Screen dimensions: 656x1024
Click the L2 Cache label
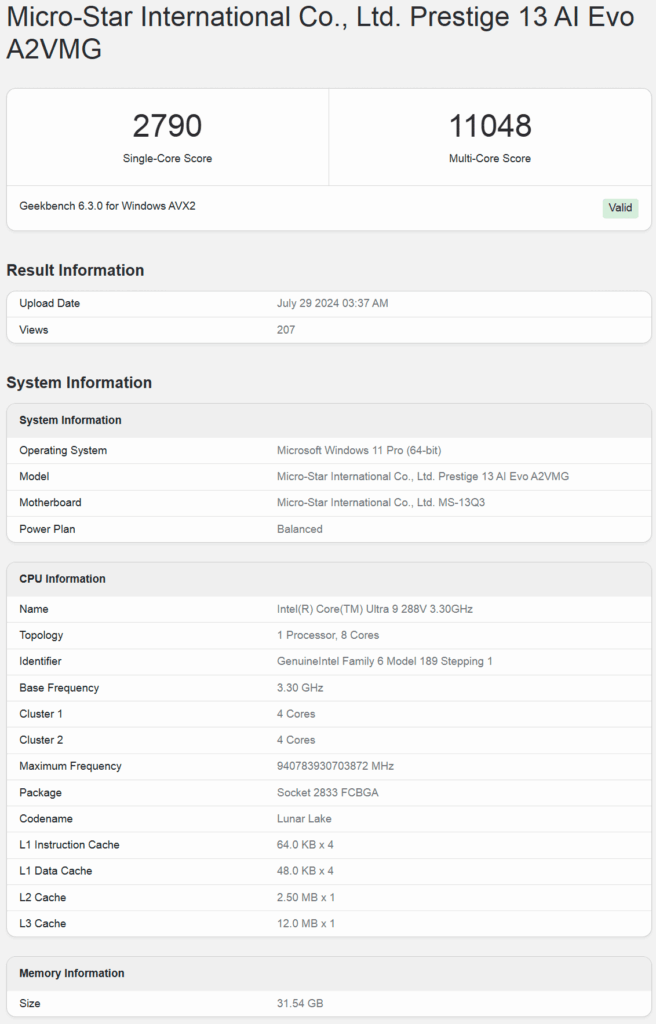pyautogui.click(x=42, y=897)
